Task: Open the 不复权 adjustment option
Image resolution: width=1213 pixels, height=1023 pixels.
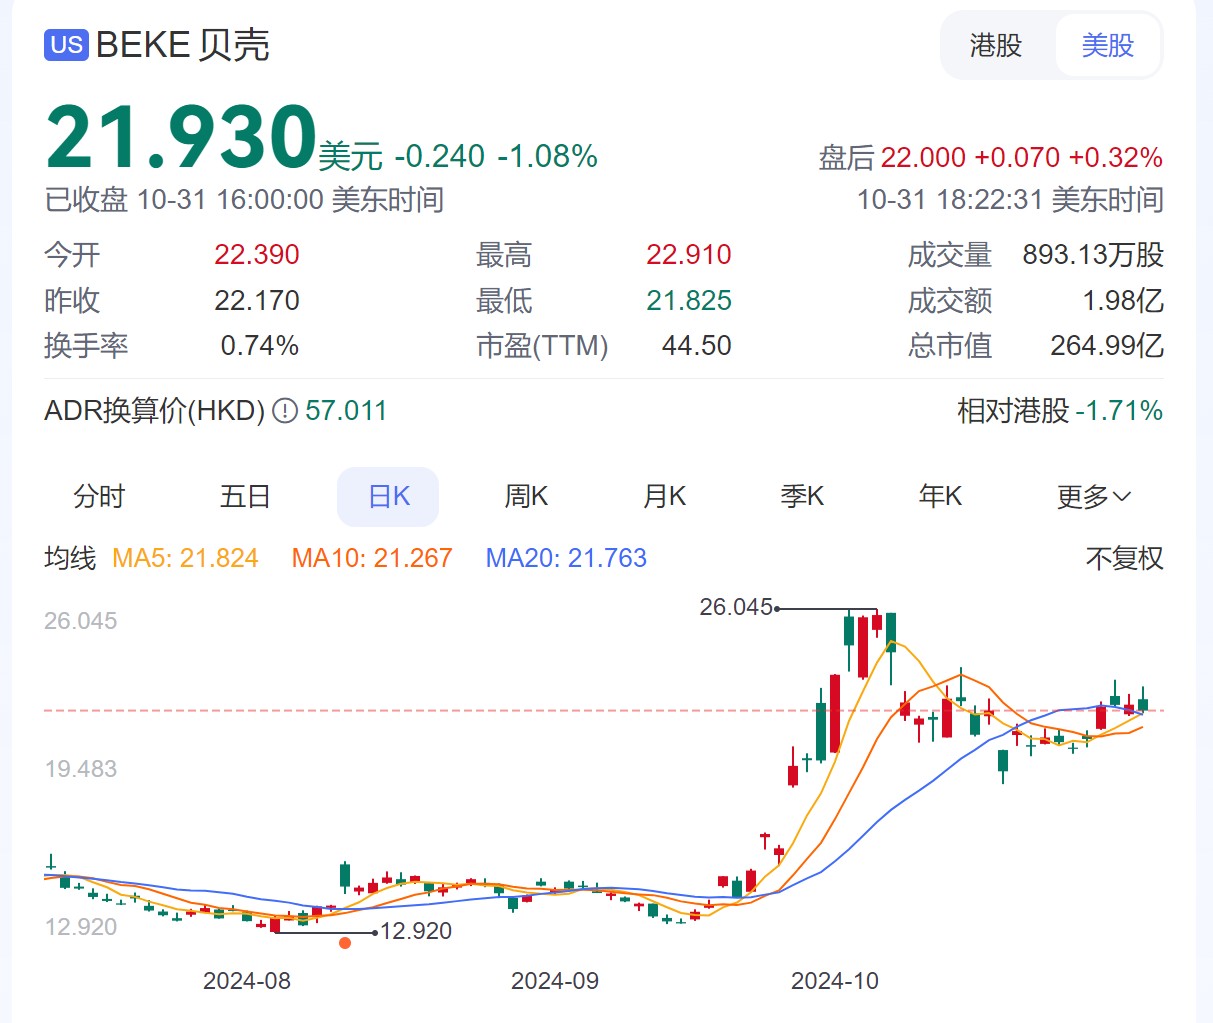Action: pos(1125,558)
